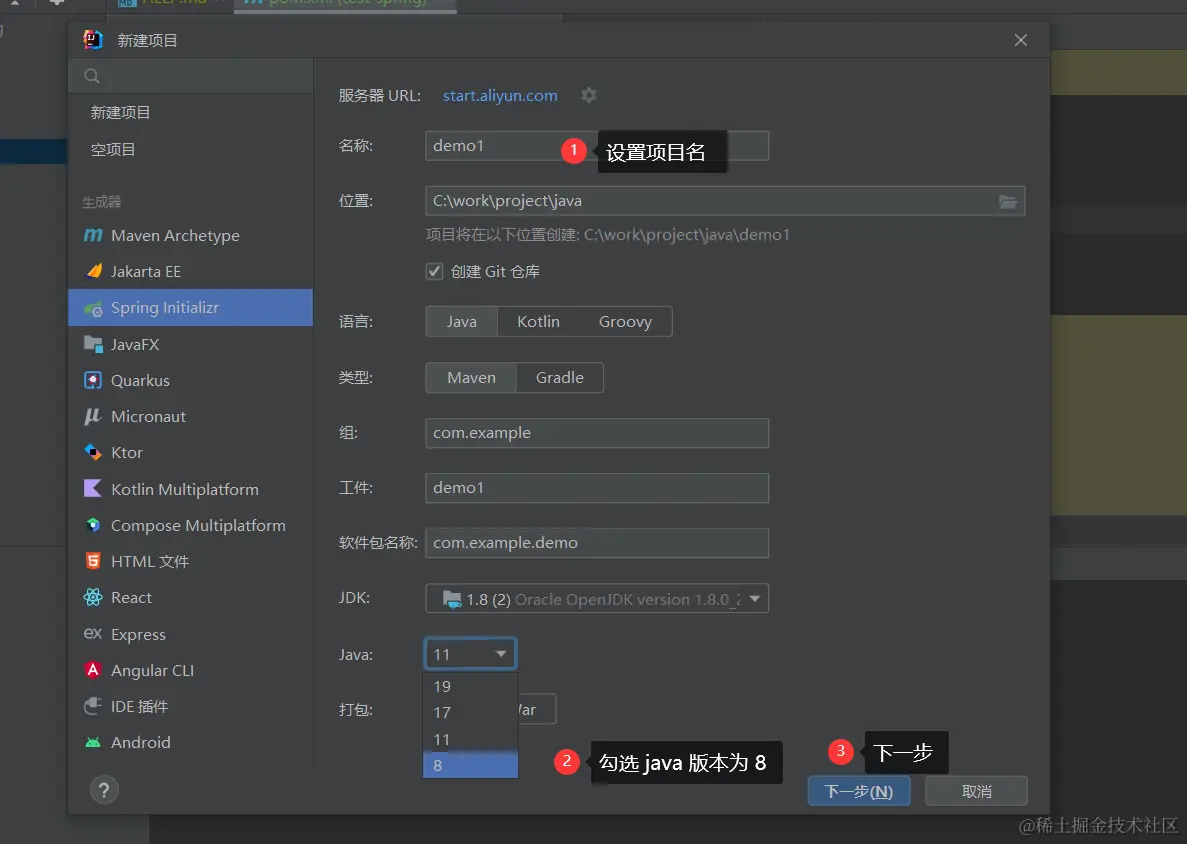Select Ktor generator
This screenshot has height=844, width=1187.
coord(191,453)
